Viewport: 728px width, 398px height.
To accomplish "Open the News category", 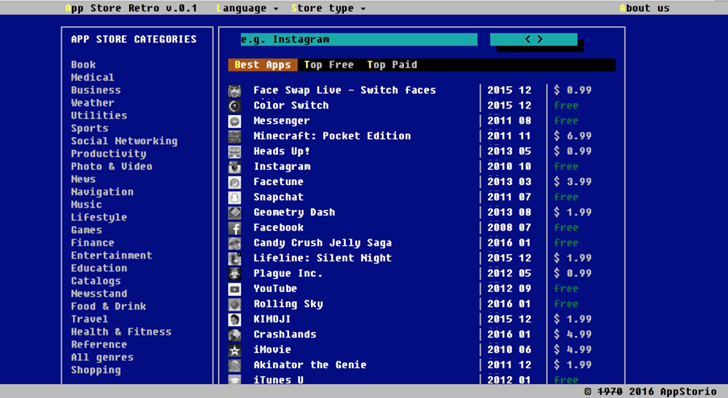I will click(84, 179).
